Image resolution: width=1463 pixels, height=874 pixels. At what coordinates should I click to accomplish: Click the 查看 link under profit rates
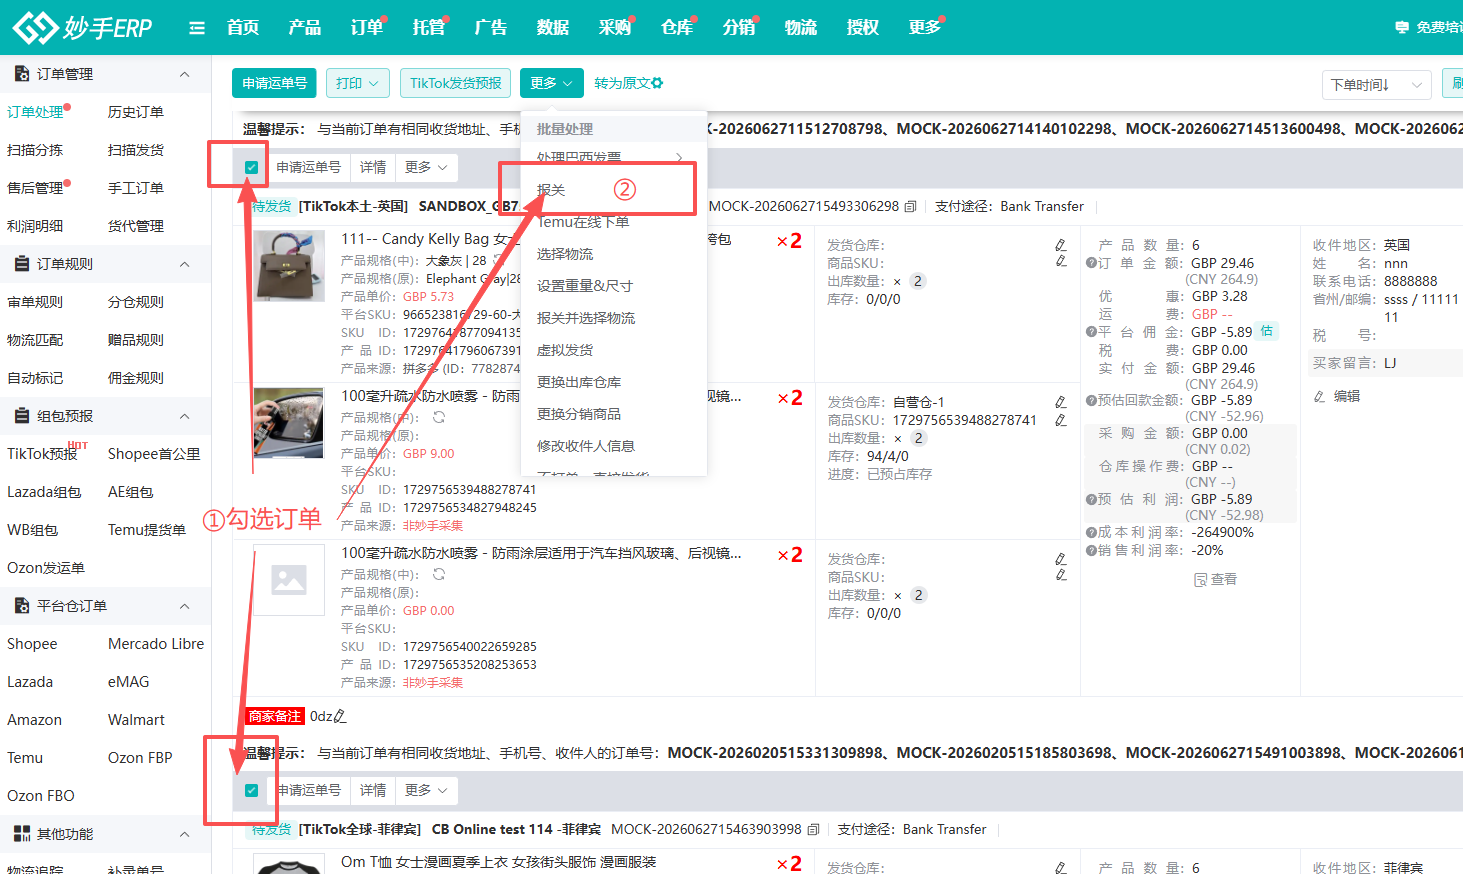click(x=1216, y=579)
